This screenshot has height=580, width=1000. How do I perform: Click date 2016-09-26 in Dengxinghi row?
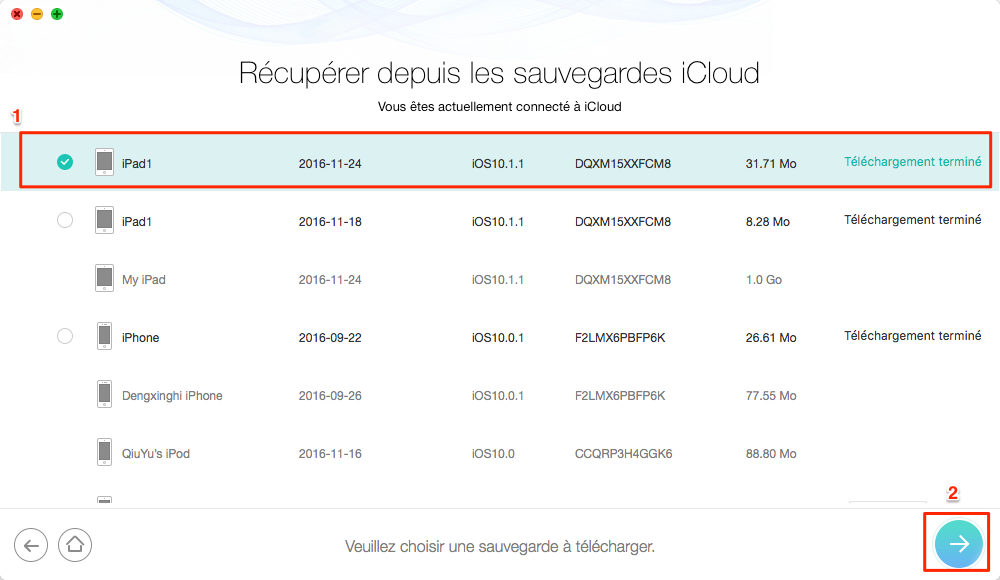[x=330, y=396]
